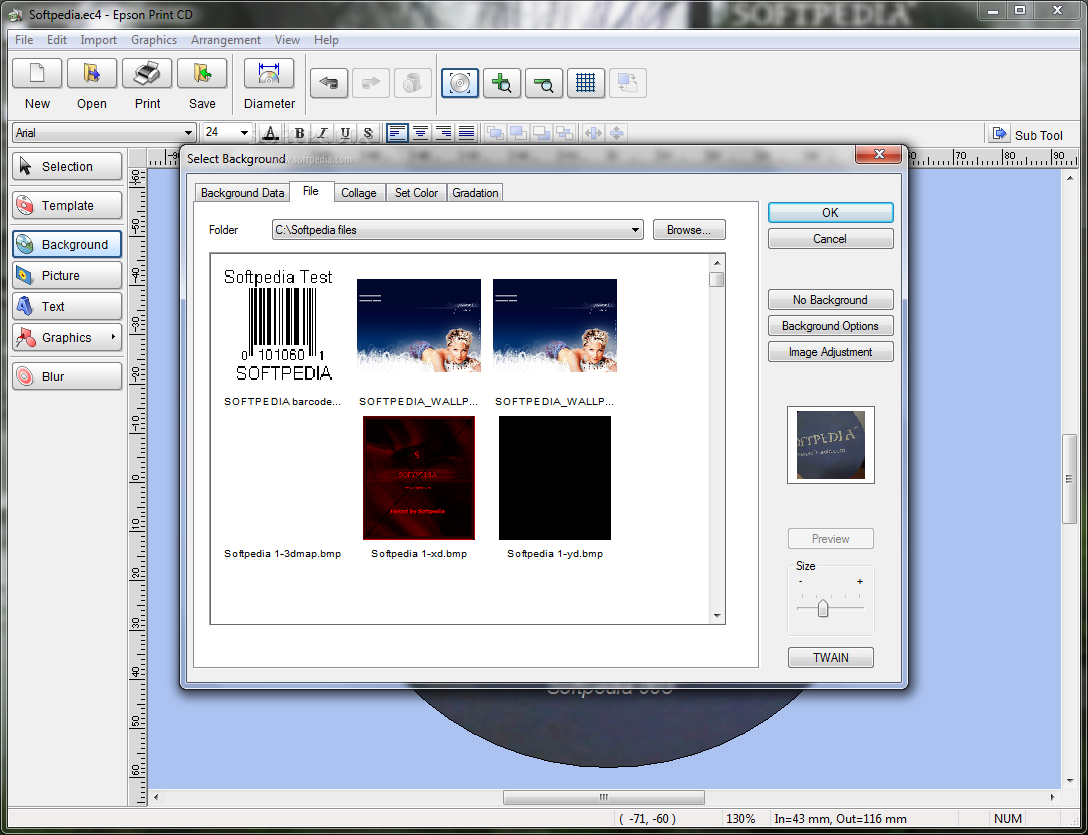
Task: Click the No Background button
Action: (x=830, y=300)
